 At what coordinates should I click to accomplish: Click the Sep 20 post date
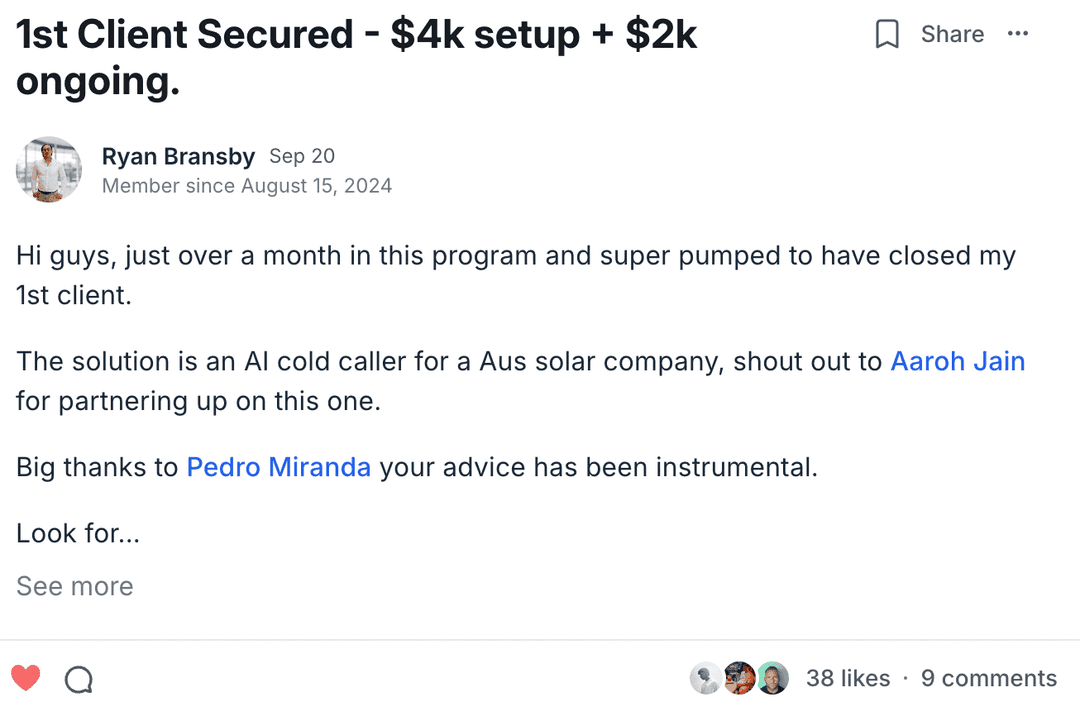click(302, 157)
